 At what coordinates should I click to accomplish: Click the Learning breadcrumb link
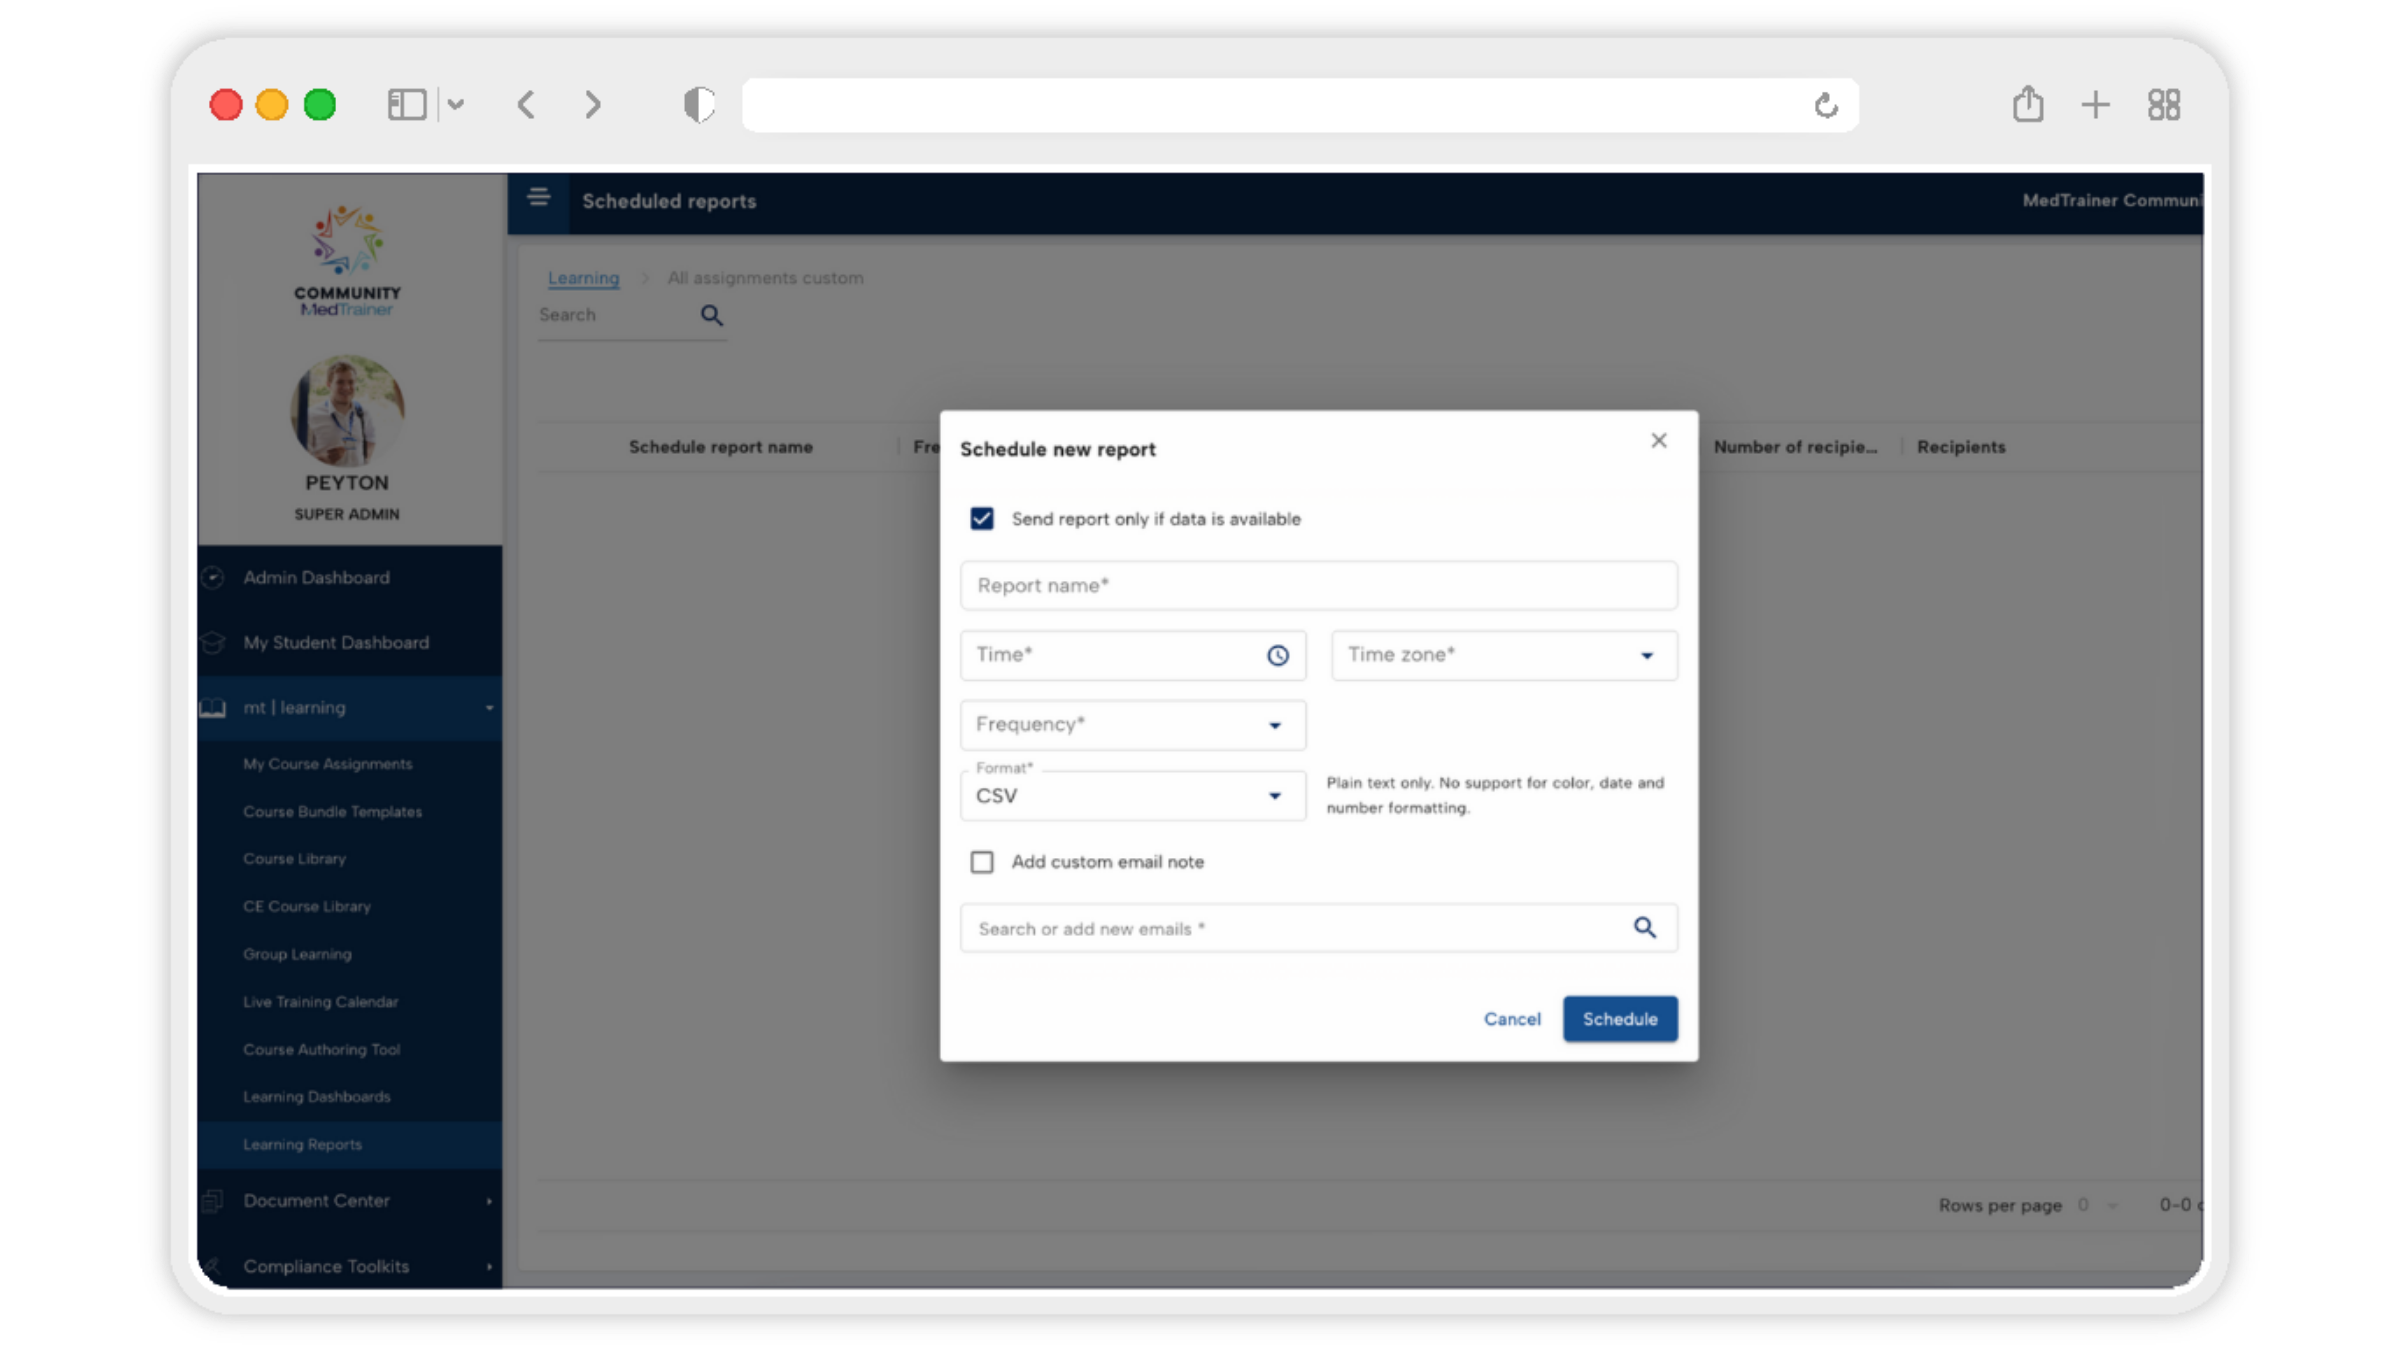point(583,278)
